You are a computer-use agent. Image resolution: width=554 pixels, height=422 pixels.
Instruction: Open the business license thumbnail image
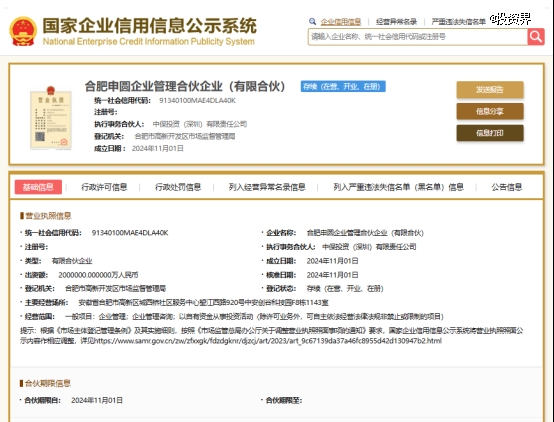51,118
